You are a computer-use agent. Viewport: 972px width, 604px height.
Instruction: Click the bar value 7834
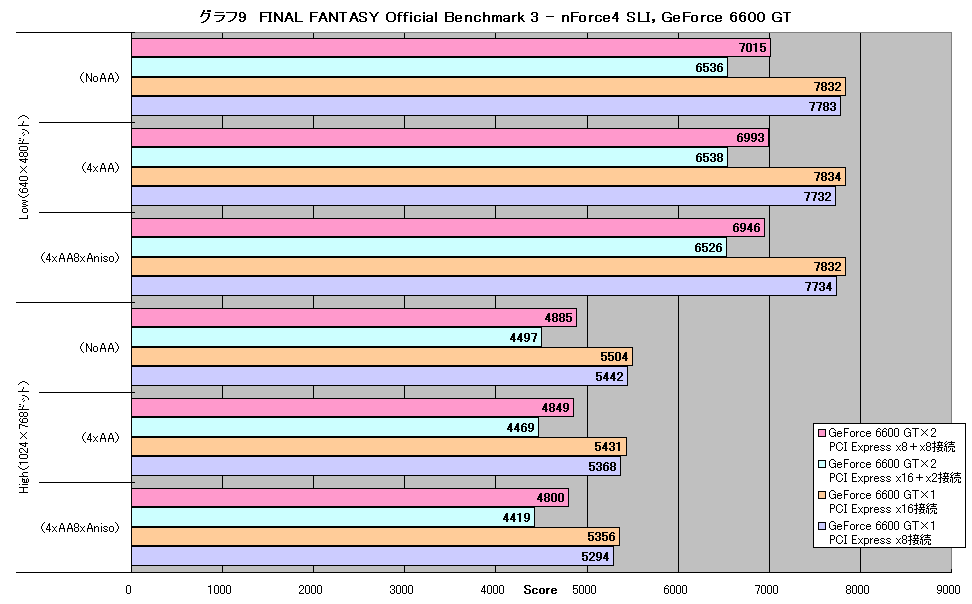click(x=828, y=177)
